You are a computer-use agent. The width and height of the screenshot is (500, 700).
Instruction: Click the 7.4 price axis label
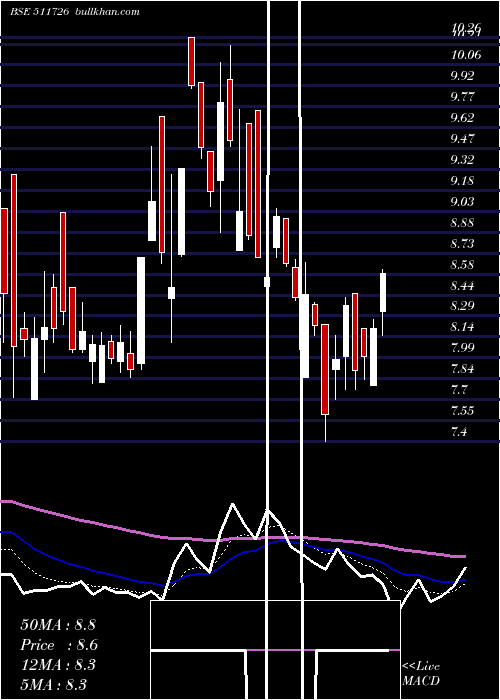pos(460,432)
